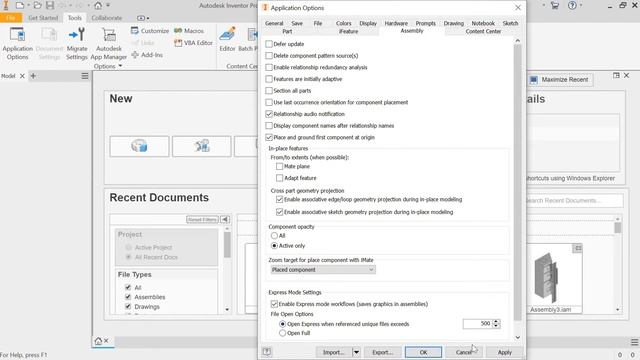
Task: Click the Open folder icon in quick access toolbar
Action: (x=37, y=6)
